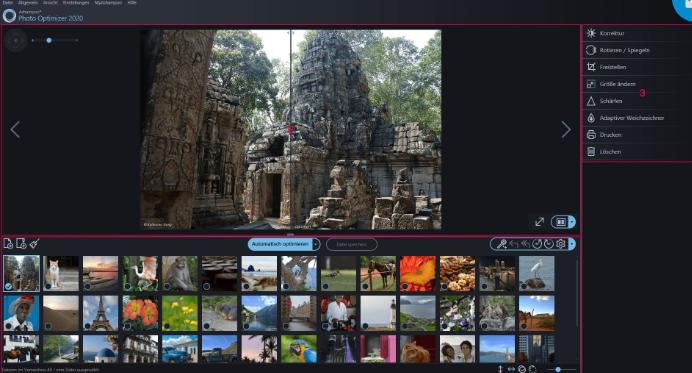Check the yellow flowers photo selection circle

pyautogui.click(x=167, y=326)
